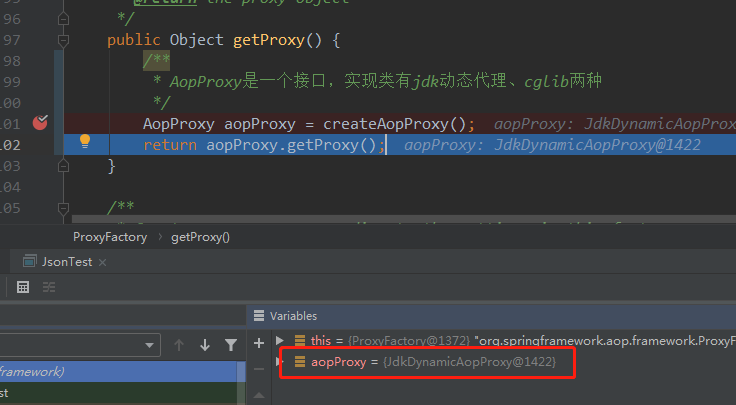The height and width of the screenshot is (405, 736).
Task: Select getProxy() in the breadcrumb
Action: 200,237
